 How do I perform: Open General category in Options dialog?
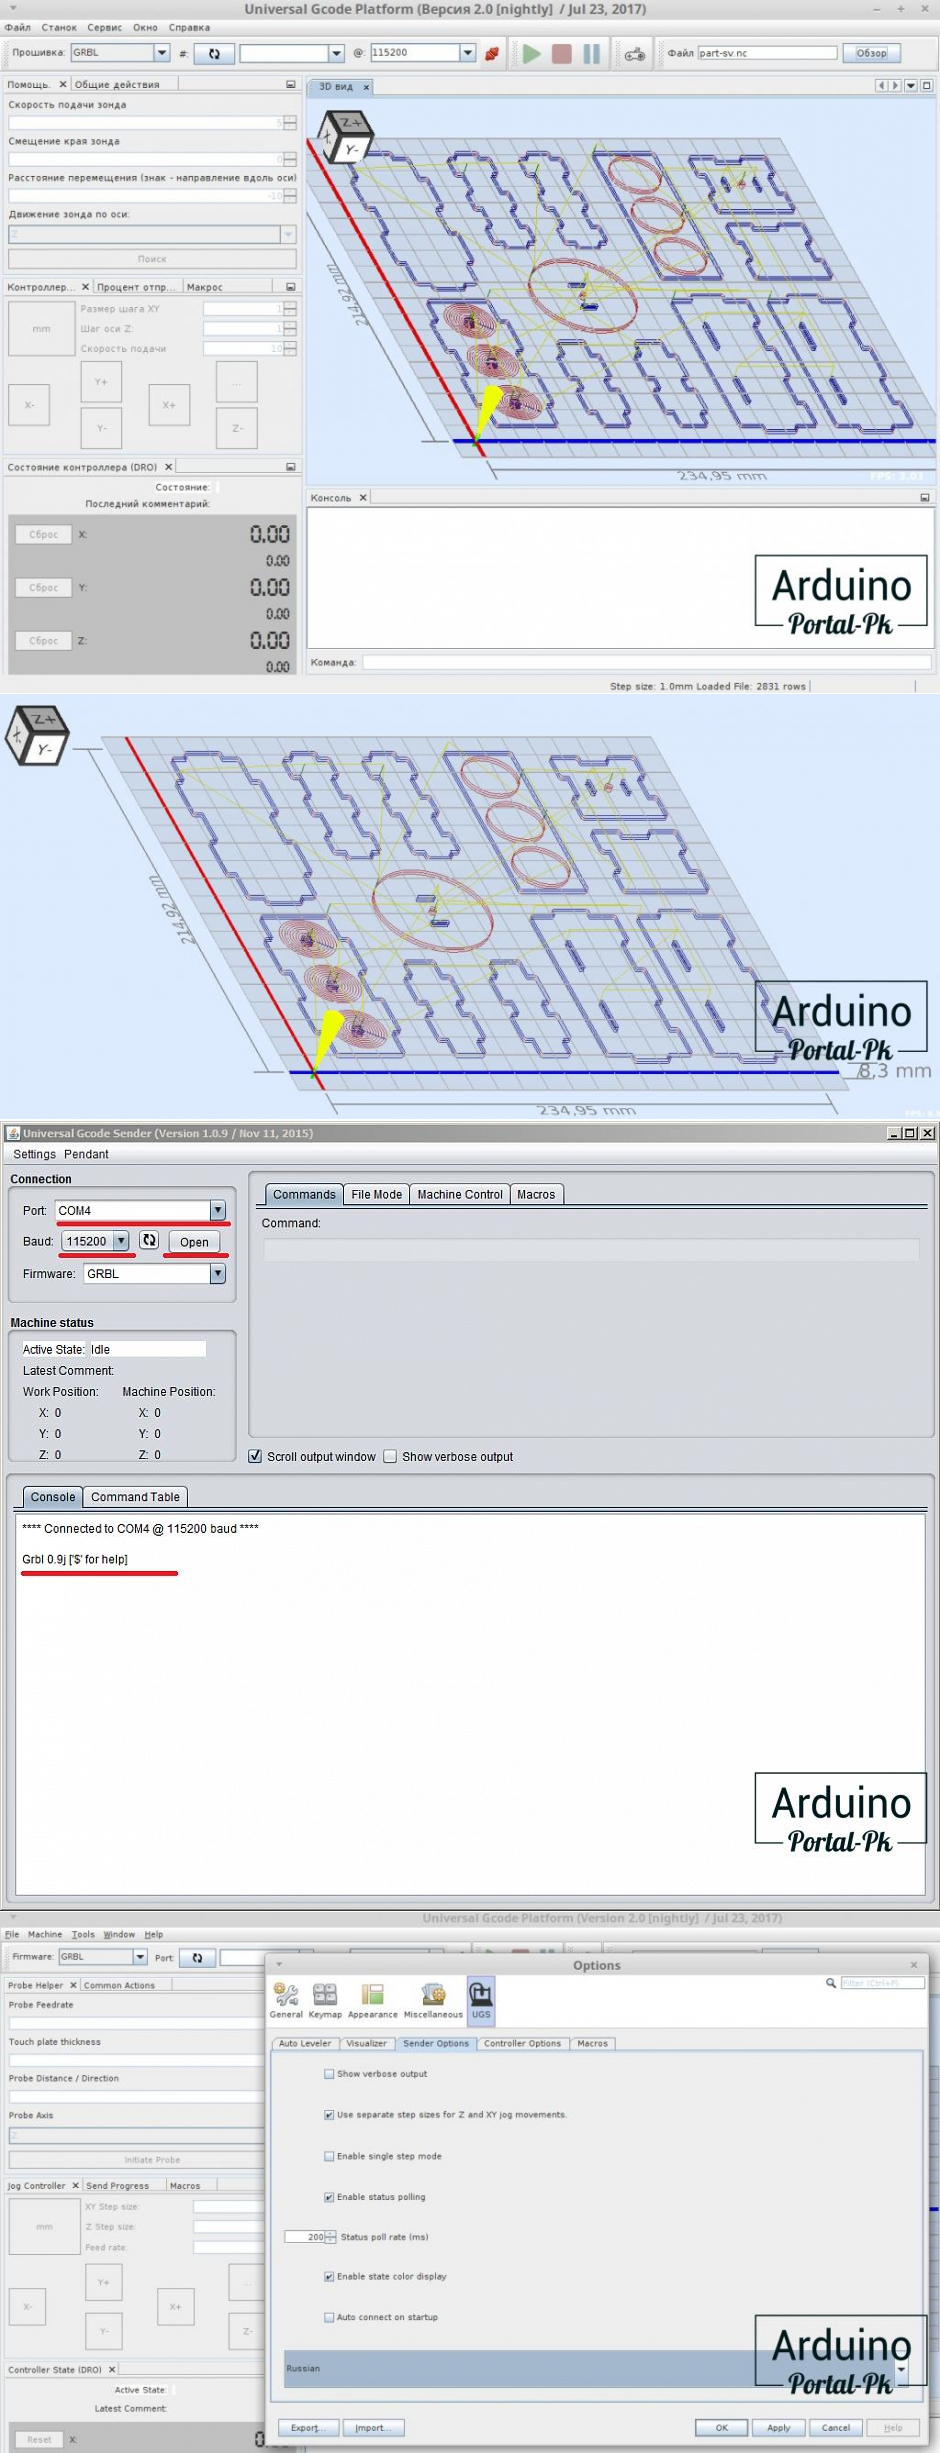click(x=286, y=2001)
